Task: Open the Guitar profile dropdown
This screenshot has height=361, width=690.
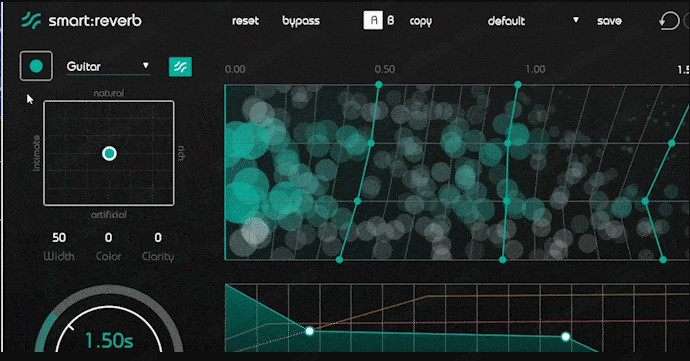Action: [x=108, y=66]
